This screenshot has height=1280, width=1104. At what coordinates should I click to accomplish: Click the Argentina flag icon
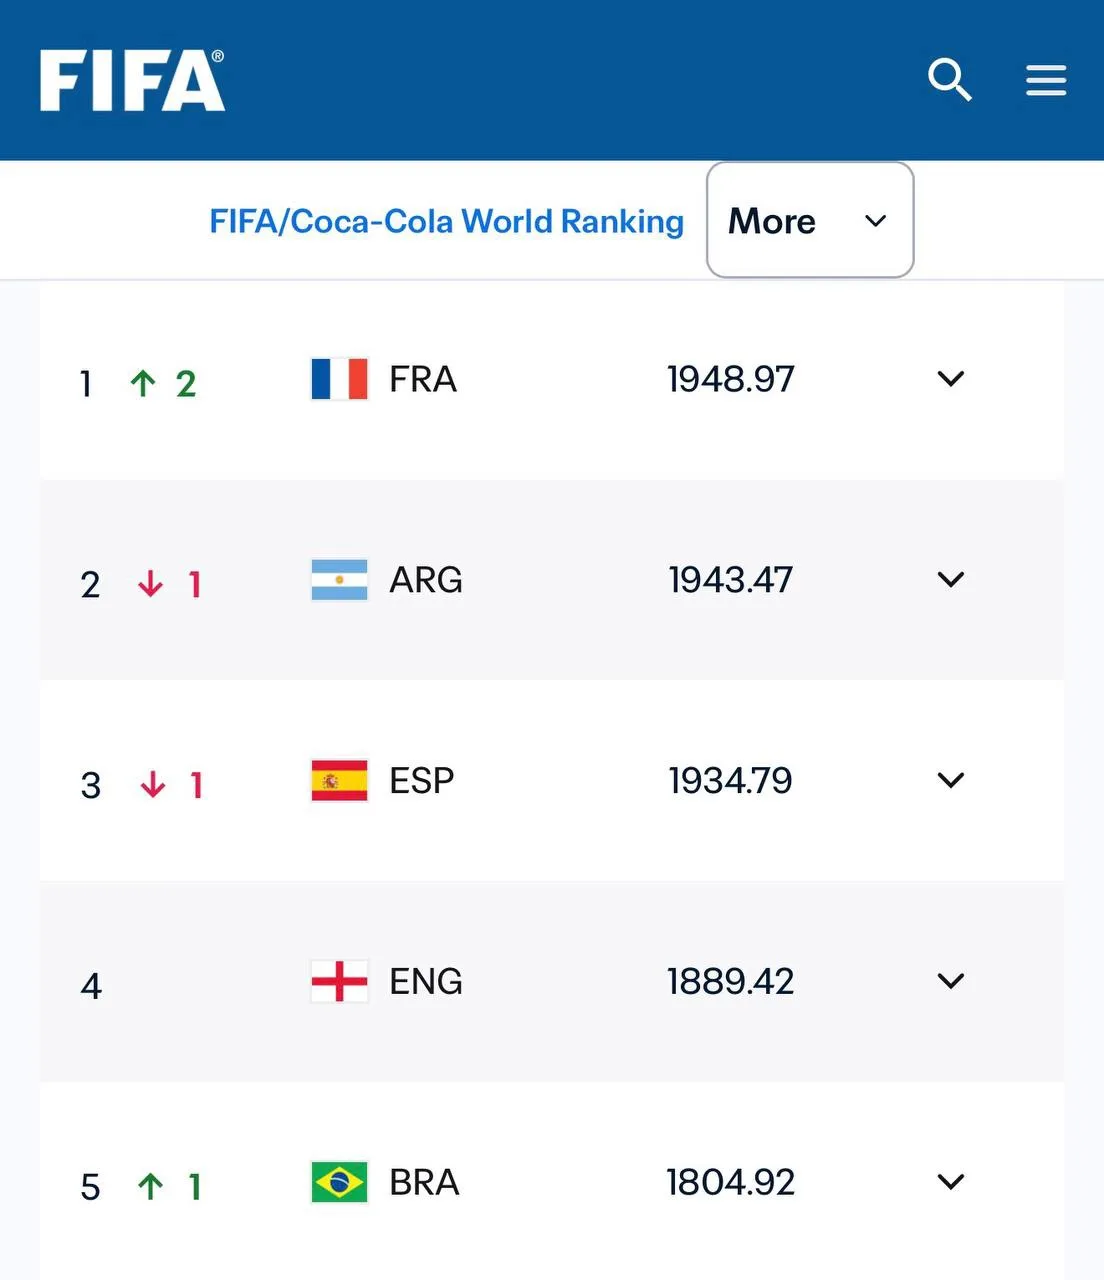tap(339, 580)
